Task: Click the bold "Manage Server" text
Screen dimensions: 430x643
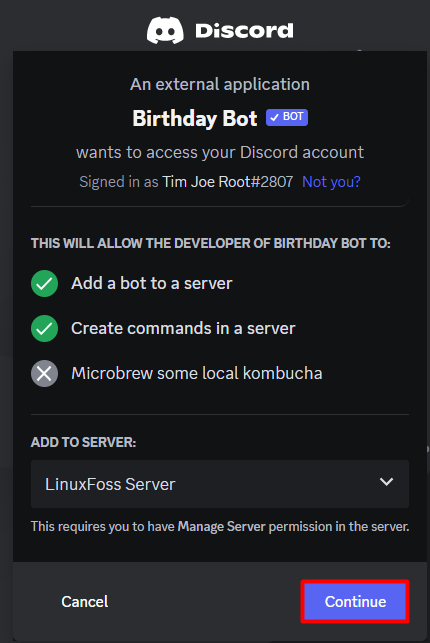Action: coord(221,527)
